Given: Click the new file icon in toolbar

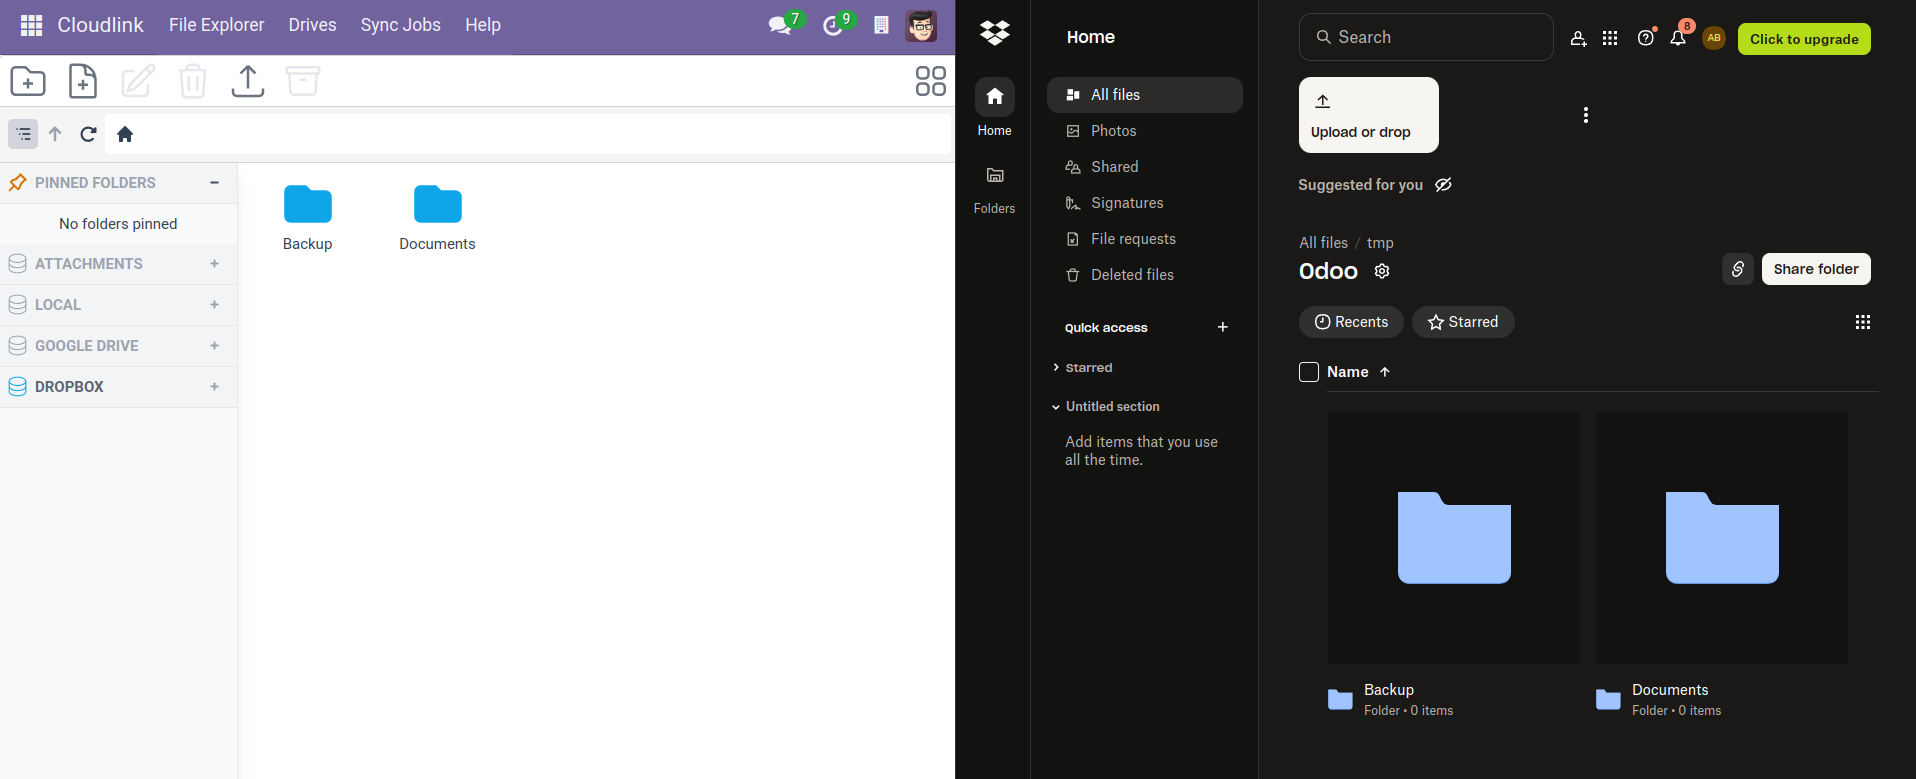Looking at the screenshot, I should (83, 81).
